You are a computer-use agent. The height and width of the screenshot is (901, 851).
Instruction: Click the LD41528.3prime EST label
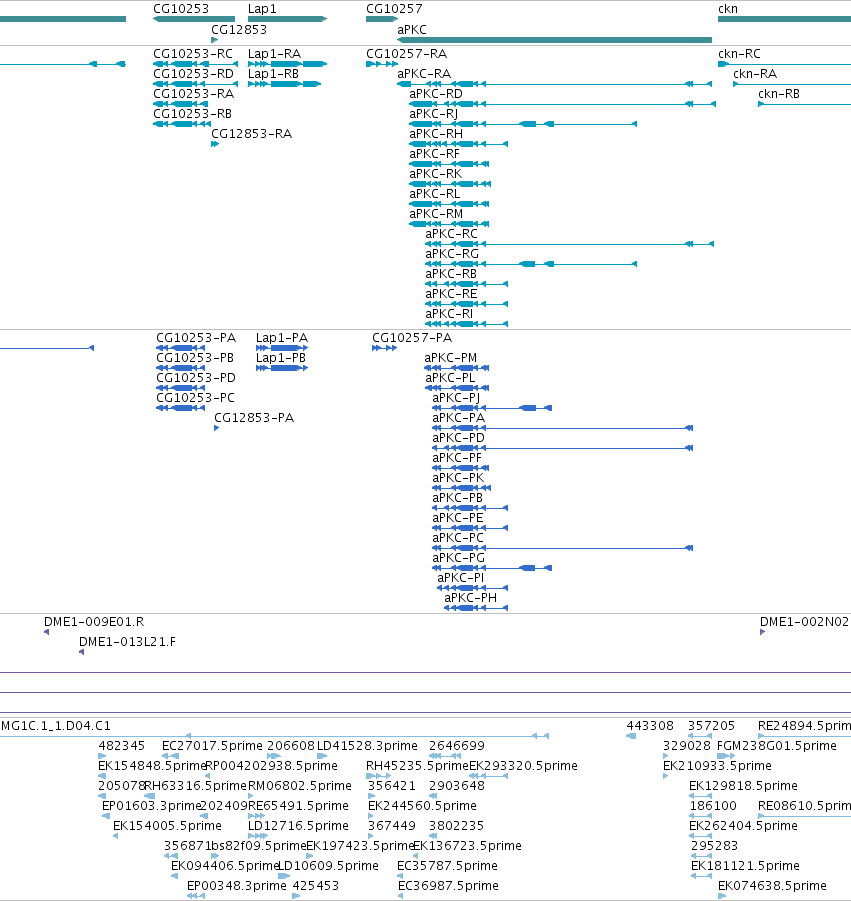367,745
